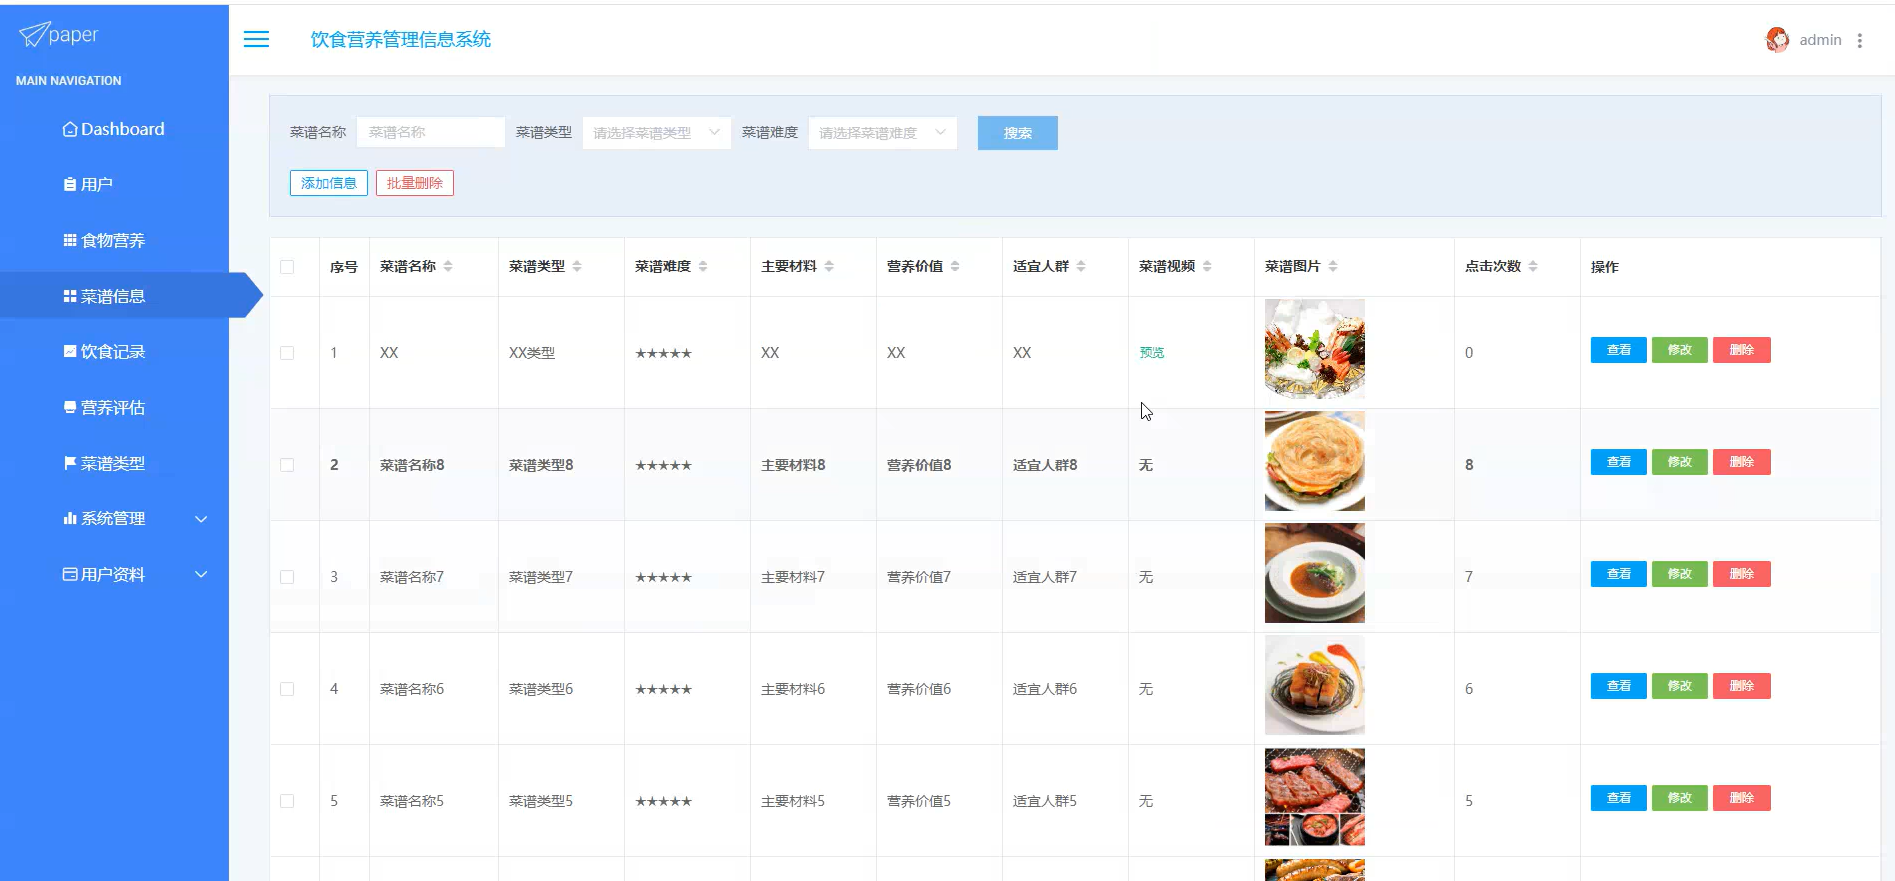Select the header select-all checkbox
This screenshot has width=1895, height=881.
(287, 267)
